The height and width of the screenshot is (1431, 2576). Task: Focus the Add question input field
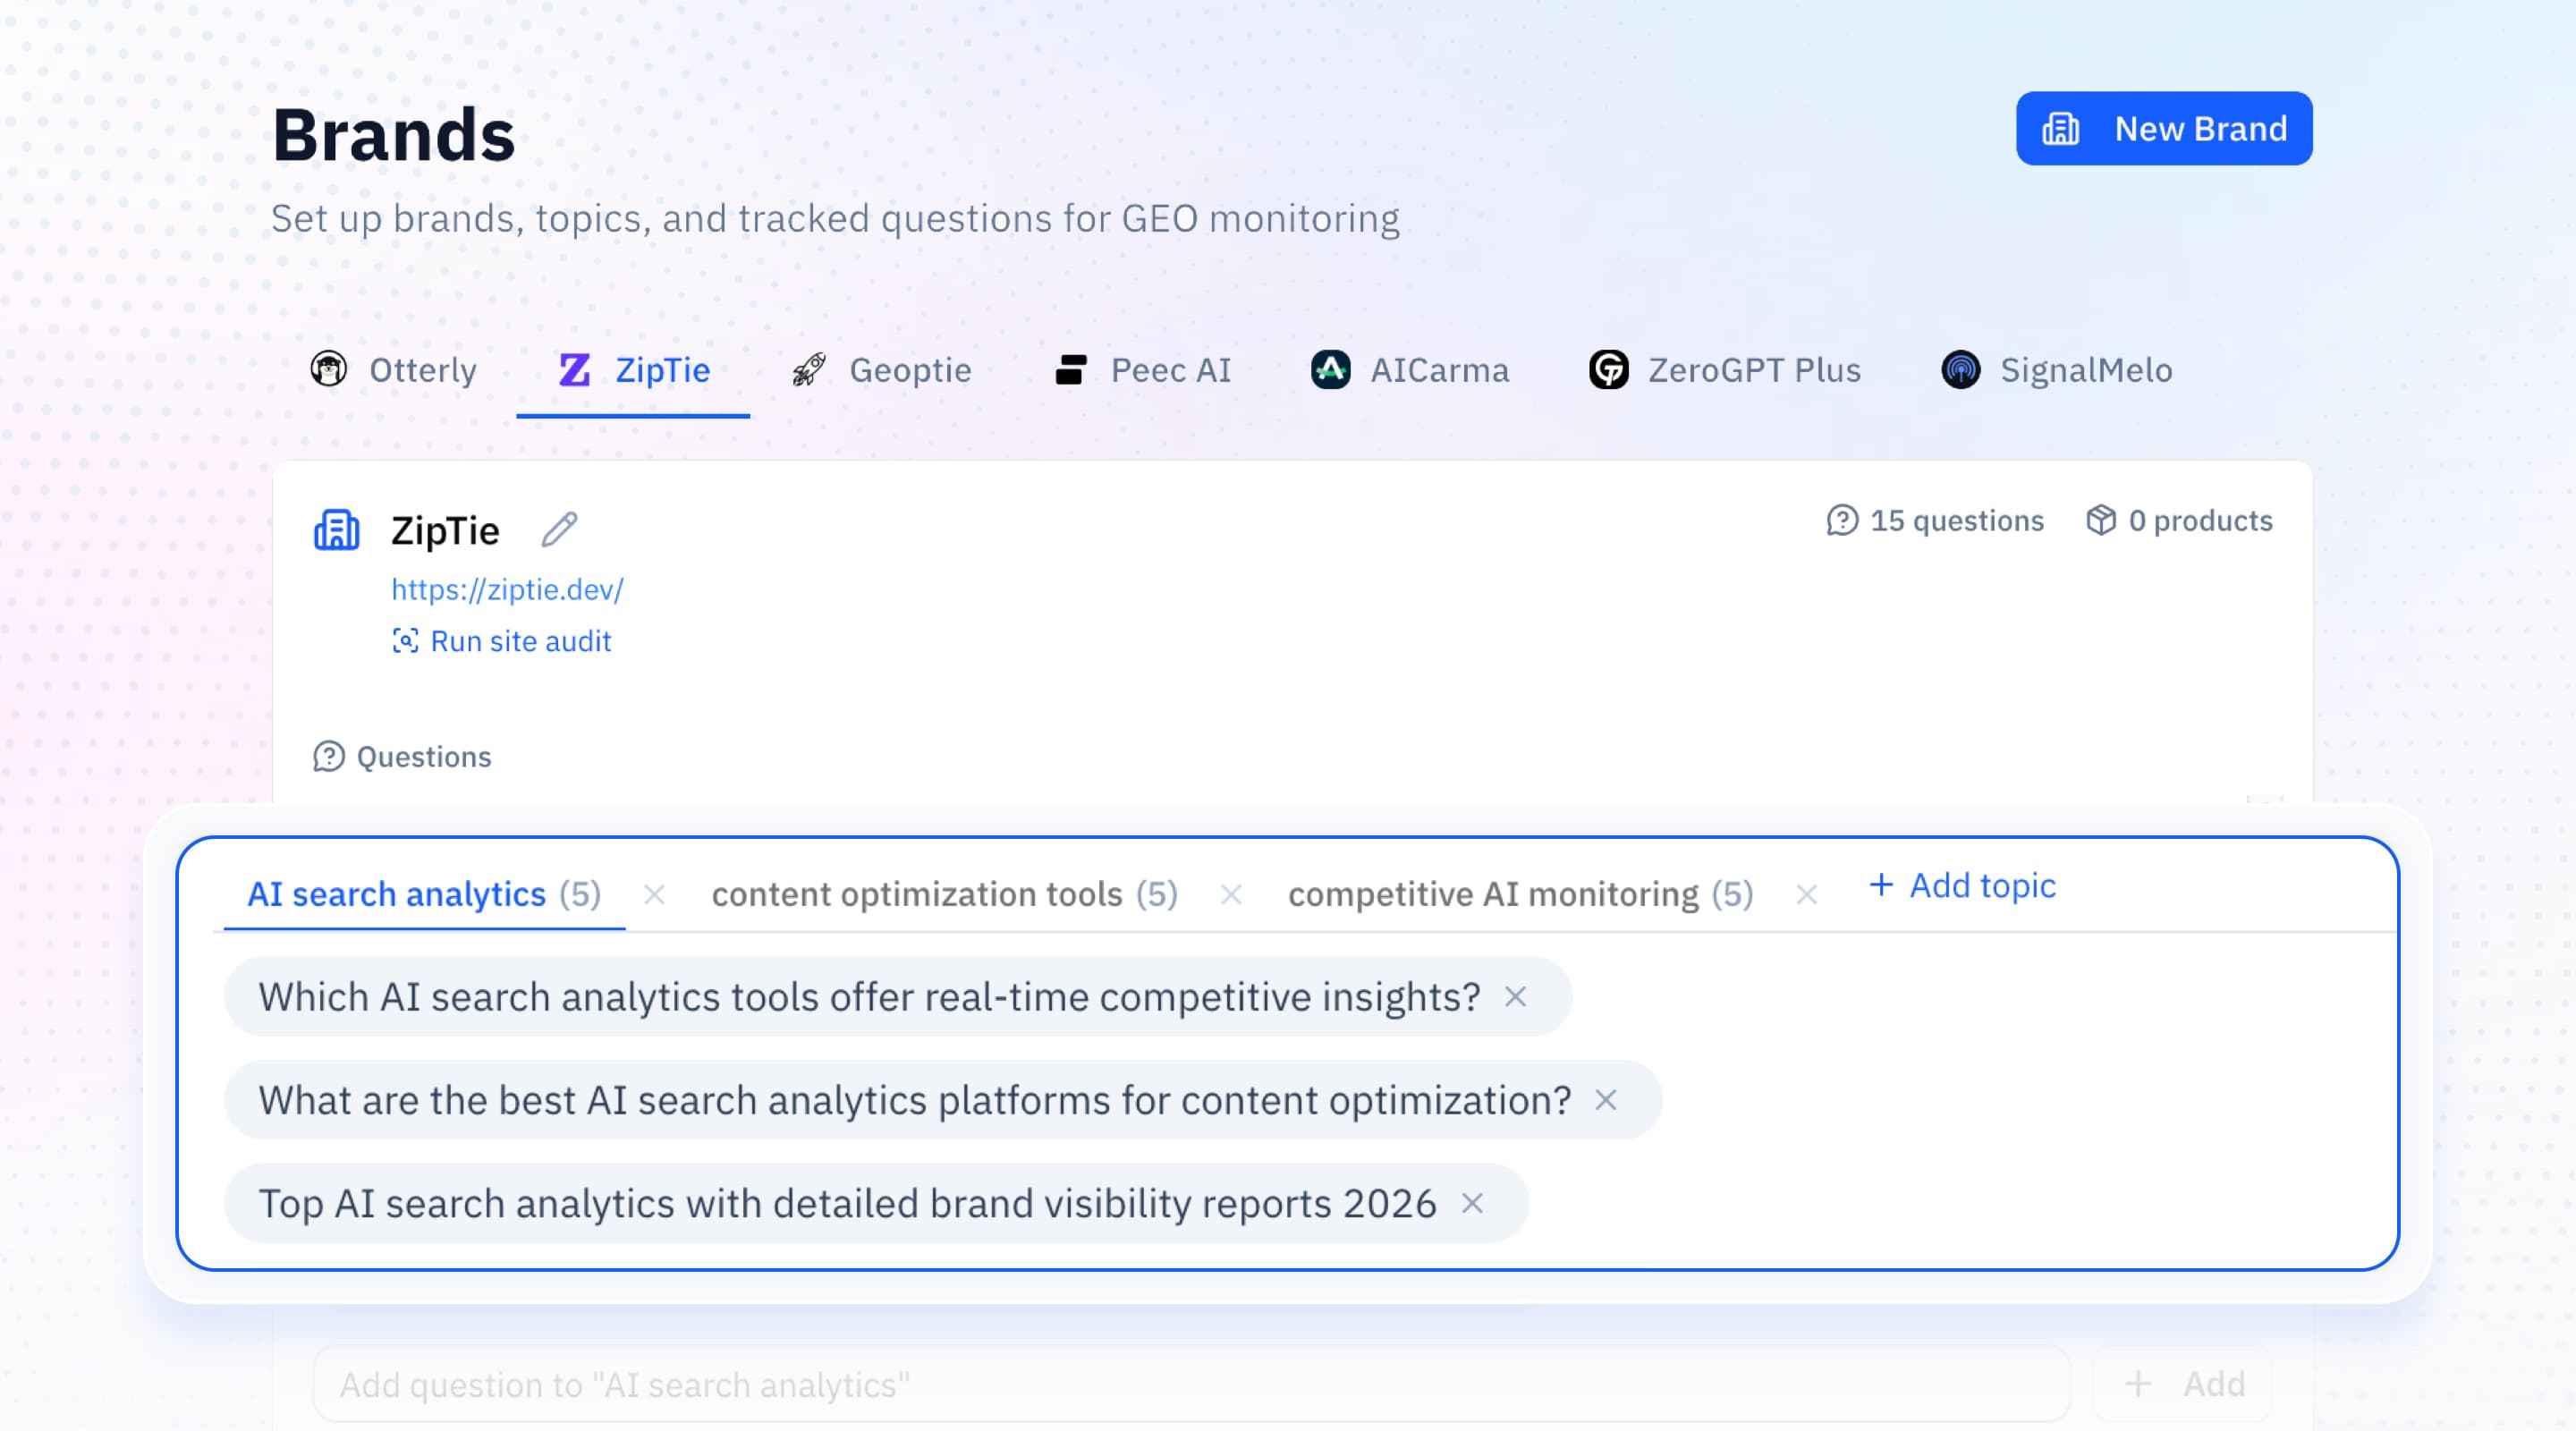coord(1191,1385)
